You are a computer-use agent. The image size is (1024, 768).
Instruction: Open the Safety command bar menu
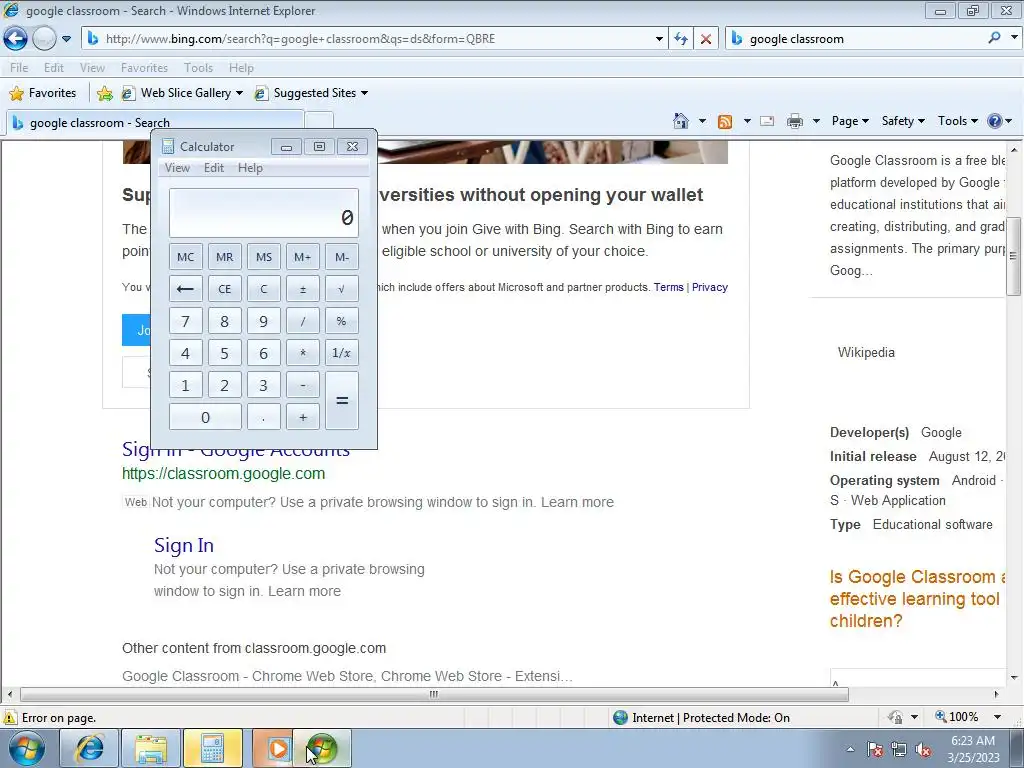point(903,121)
